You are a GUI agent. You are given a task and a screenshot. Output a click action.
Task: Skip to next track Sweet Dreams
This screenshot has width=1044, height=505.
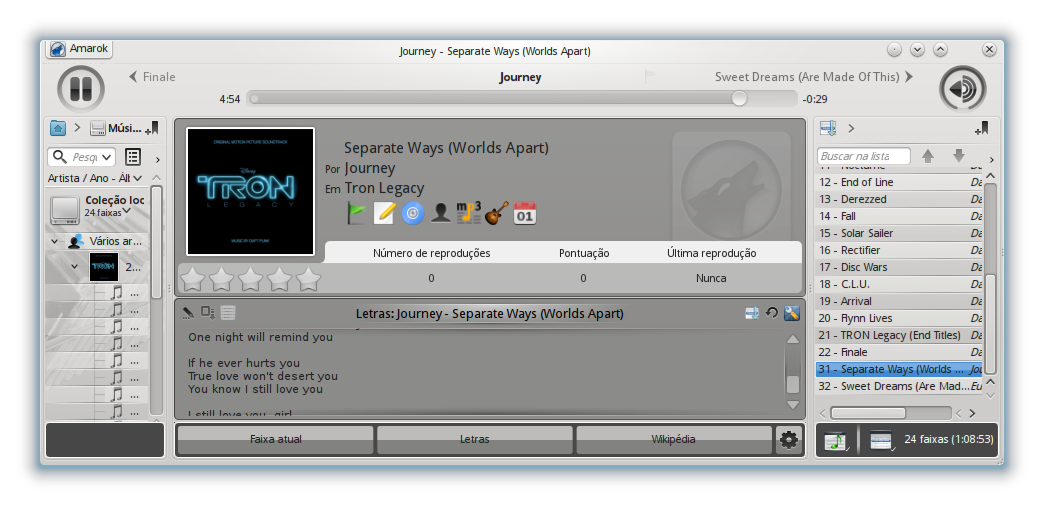pos(814,77)
